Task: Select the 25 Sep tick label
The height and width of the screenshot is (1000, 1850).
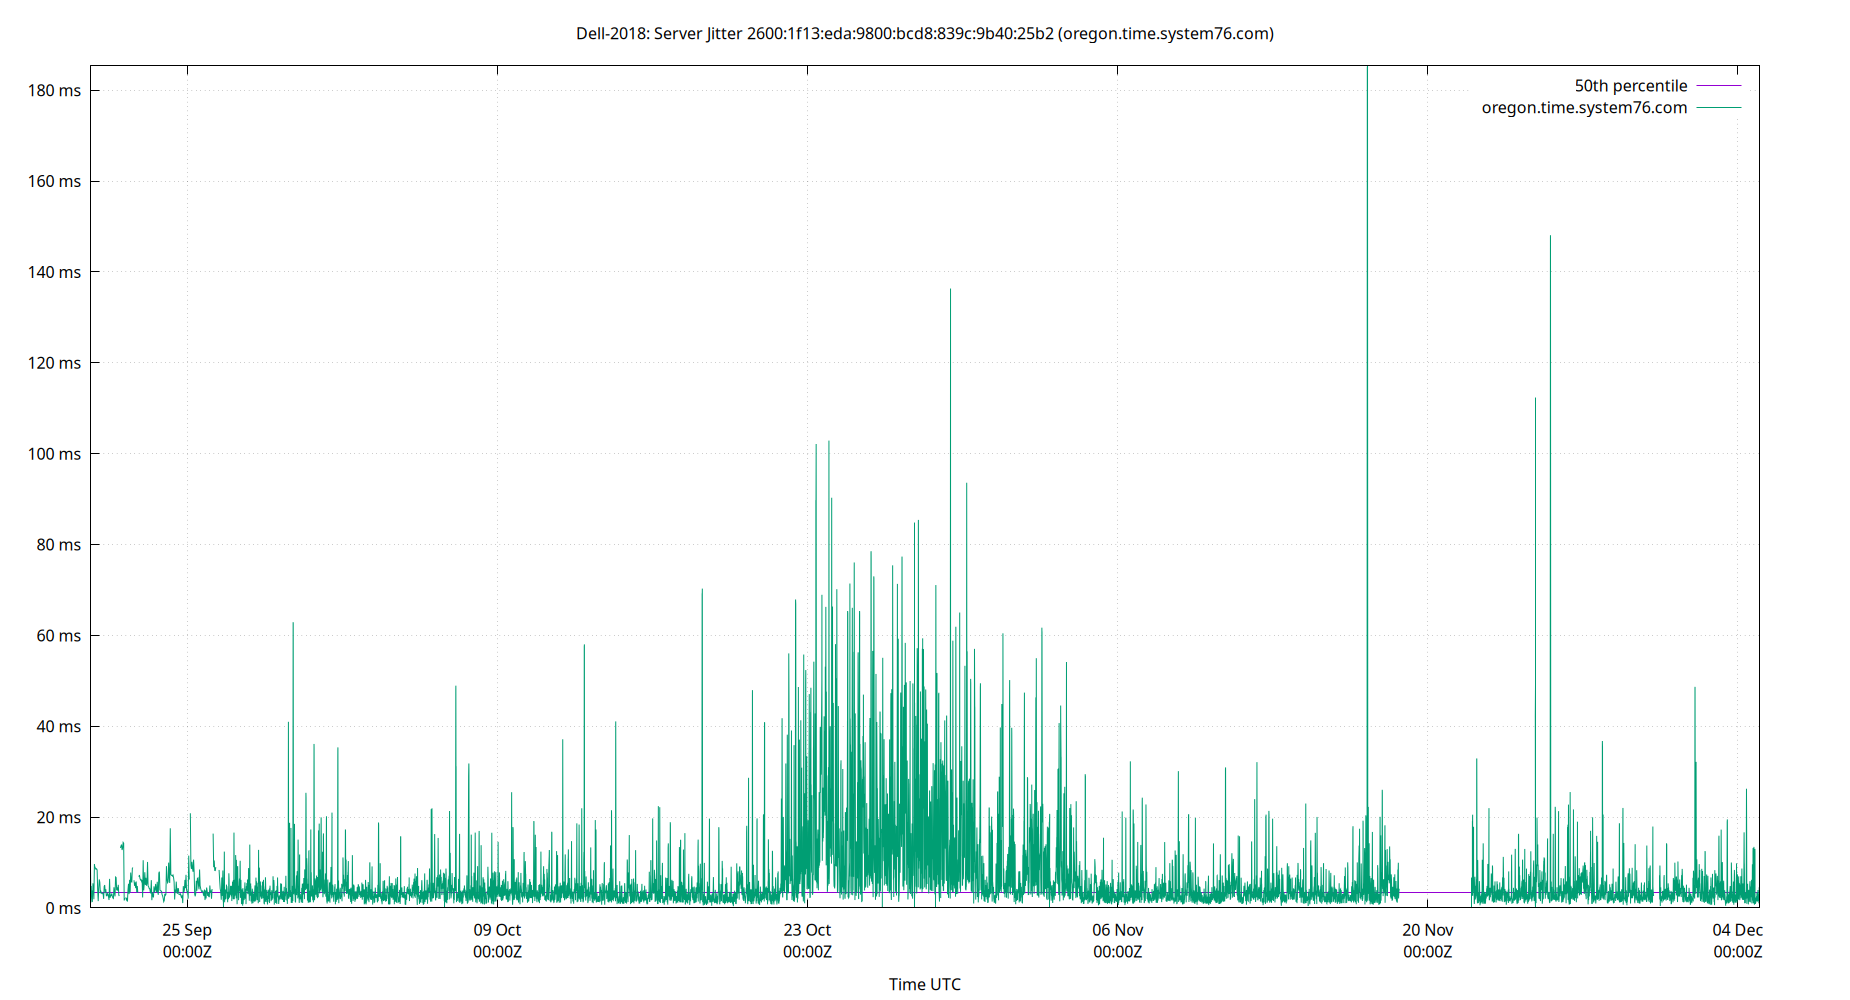Action: click(x=186, y=930)
